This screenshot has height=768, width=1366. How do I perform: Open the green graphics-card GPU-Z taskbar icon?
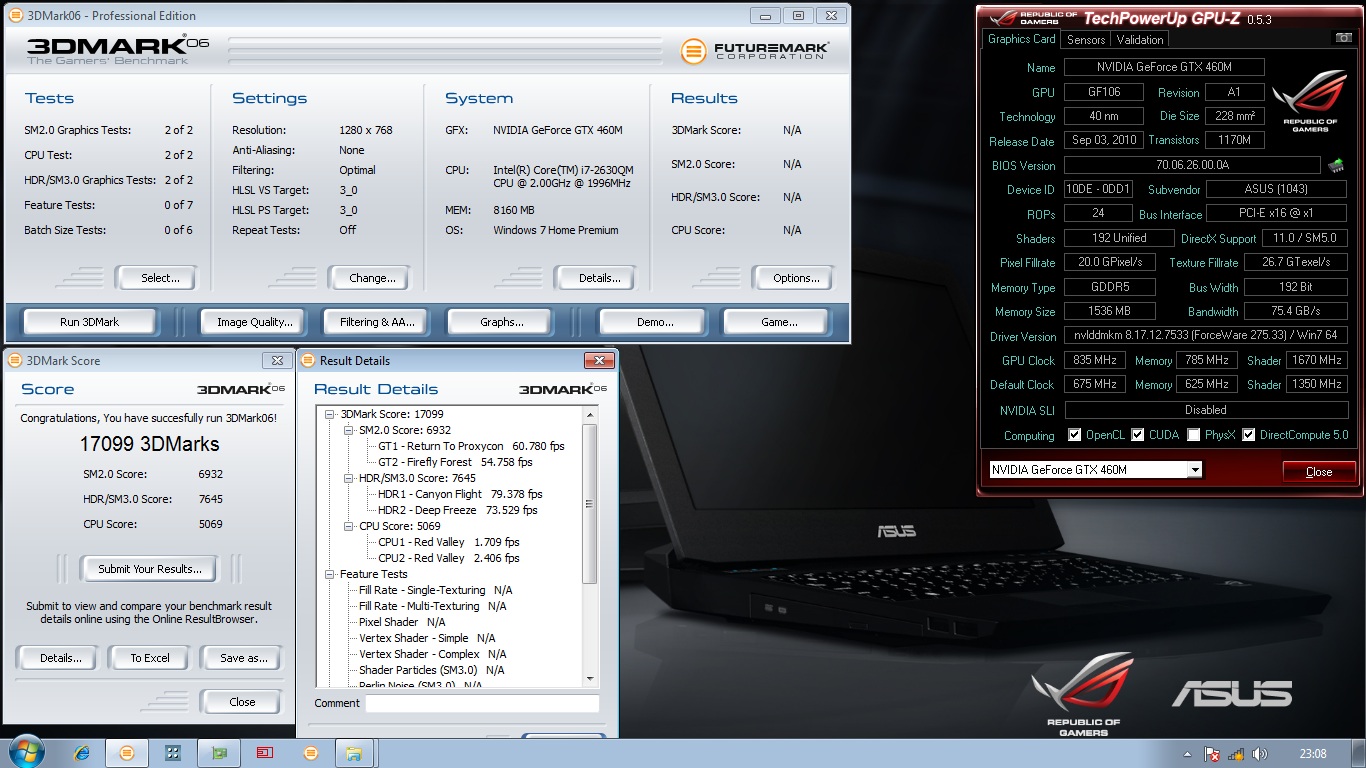218,753
